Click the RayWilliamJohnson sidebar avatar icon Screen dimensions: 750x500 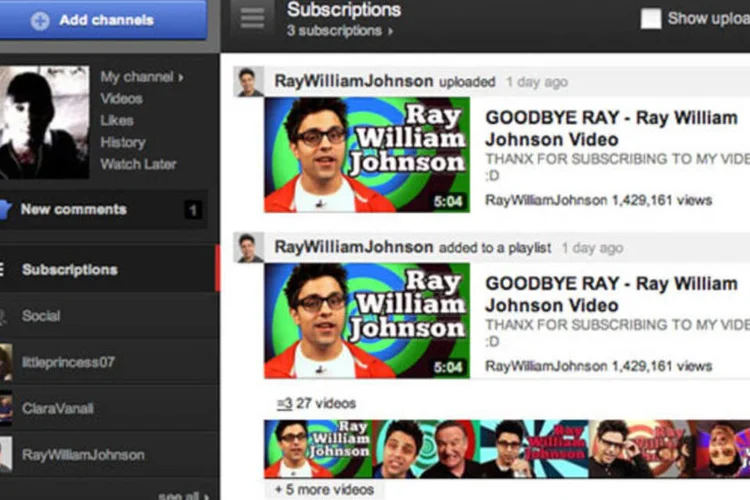[6, 454]
